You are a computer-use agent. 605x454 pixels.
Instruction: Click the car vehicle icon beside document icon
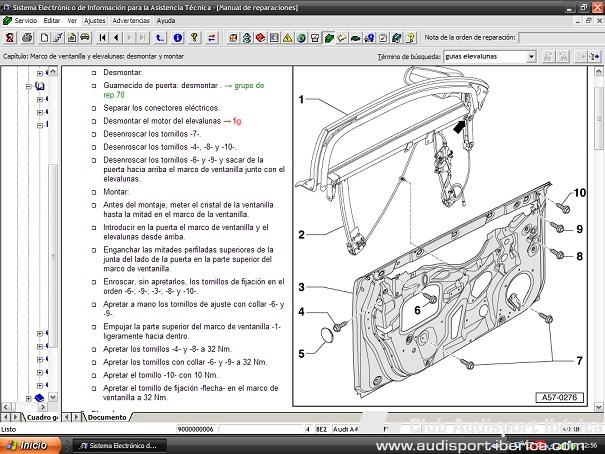[x=84, y=37]
